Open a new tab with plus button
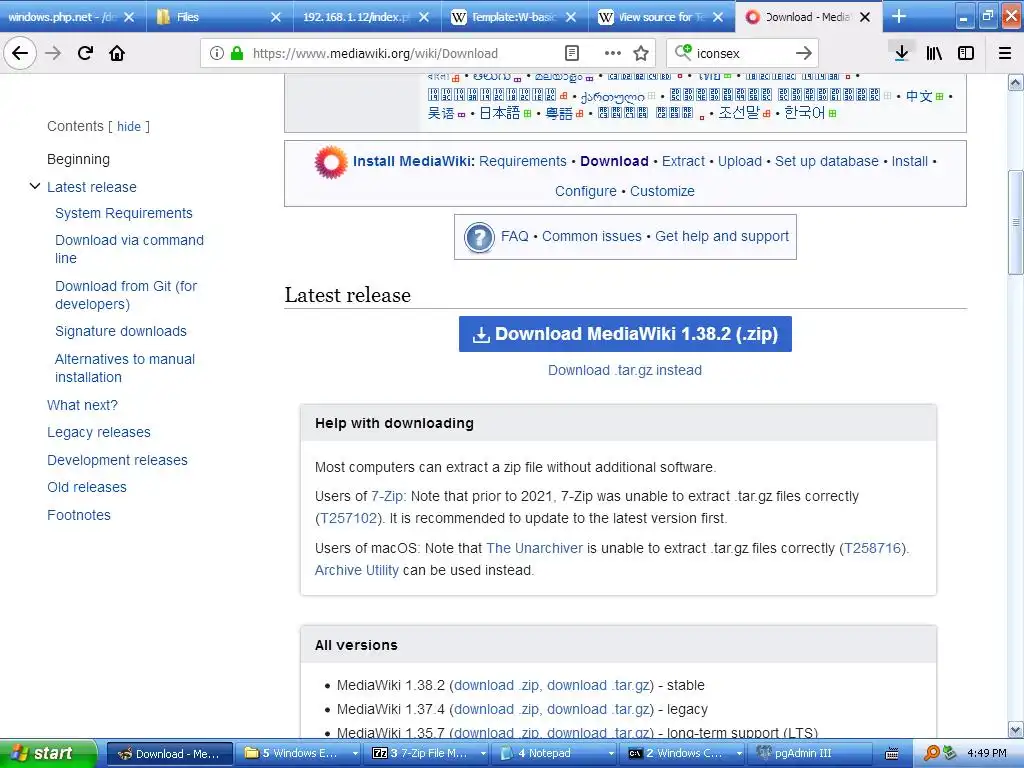The image size is (1024, 768). (899, 16)
